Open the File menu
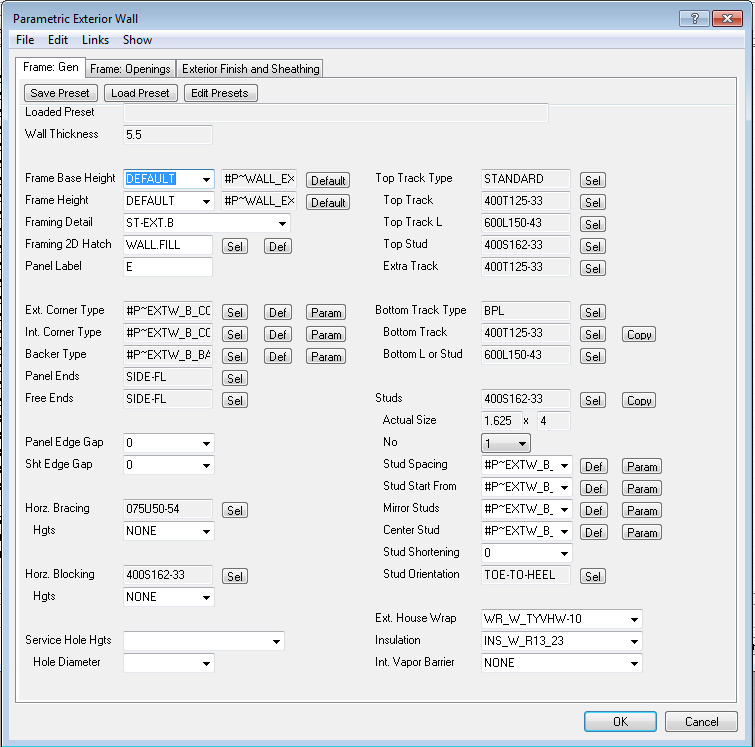Viewport: 755px width, 747px height. coord(25,40)
